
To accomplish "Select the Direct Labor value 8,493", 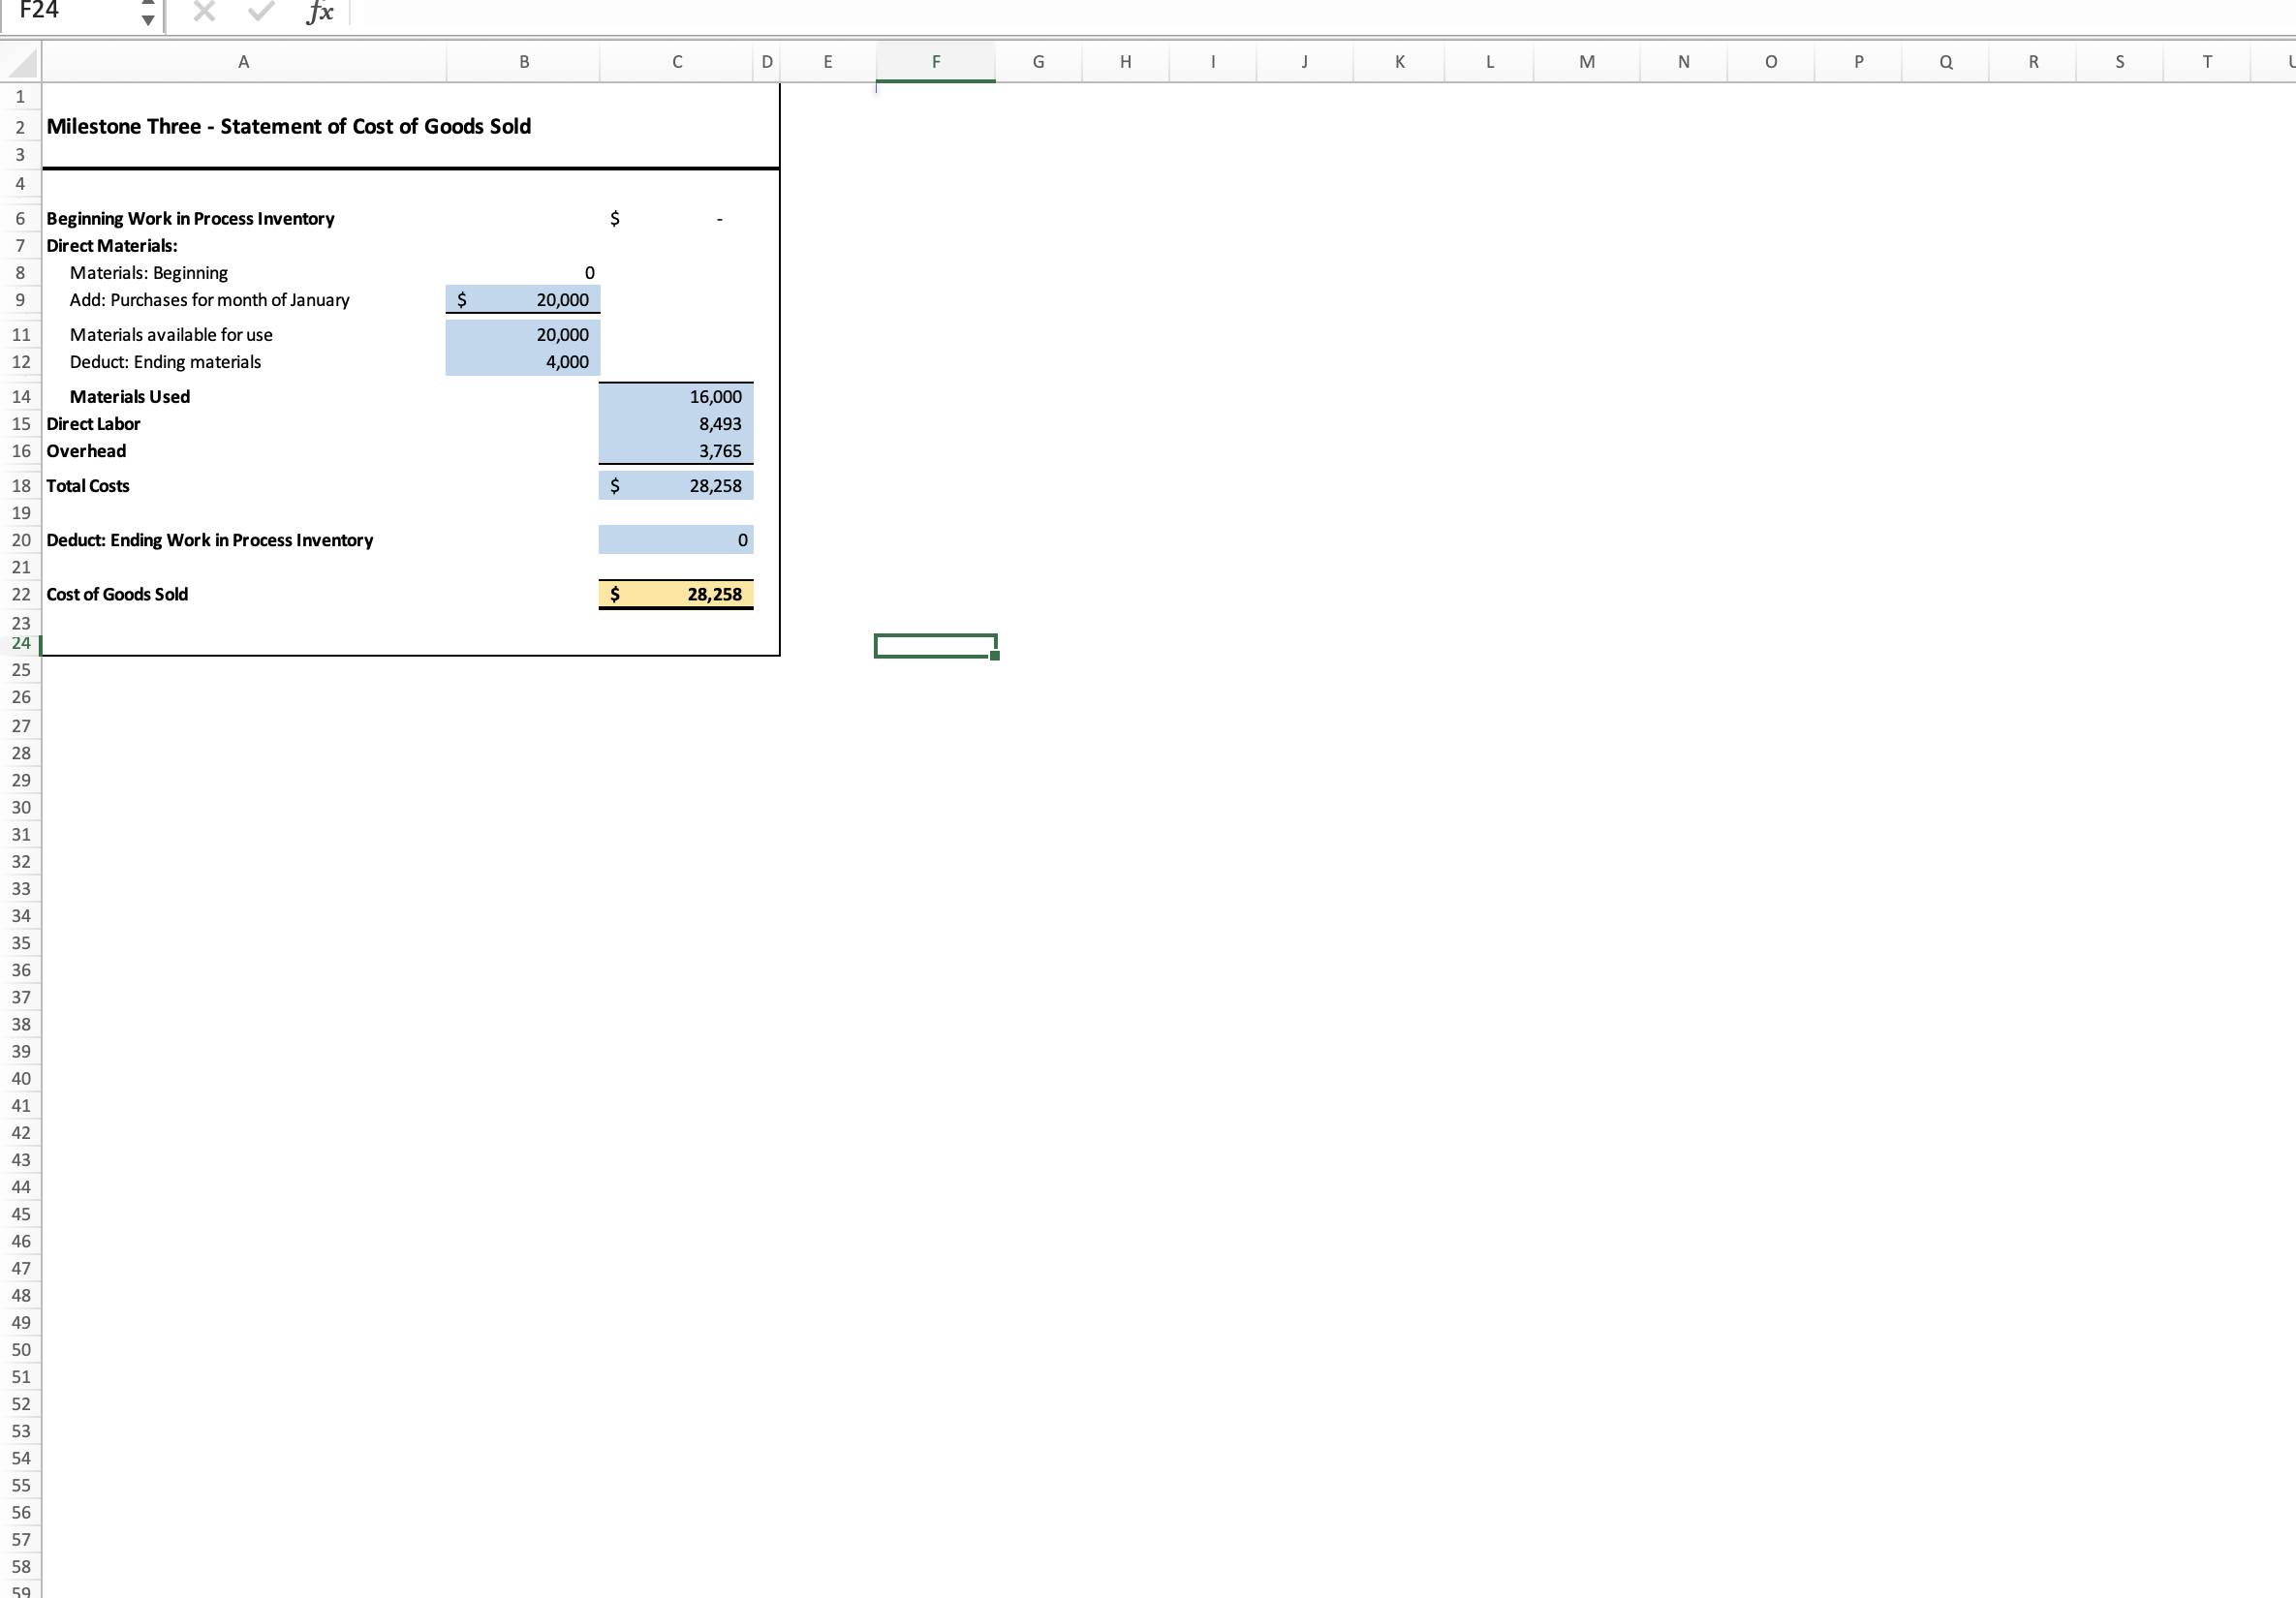I will (676, 423).
